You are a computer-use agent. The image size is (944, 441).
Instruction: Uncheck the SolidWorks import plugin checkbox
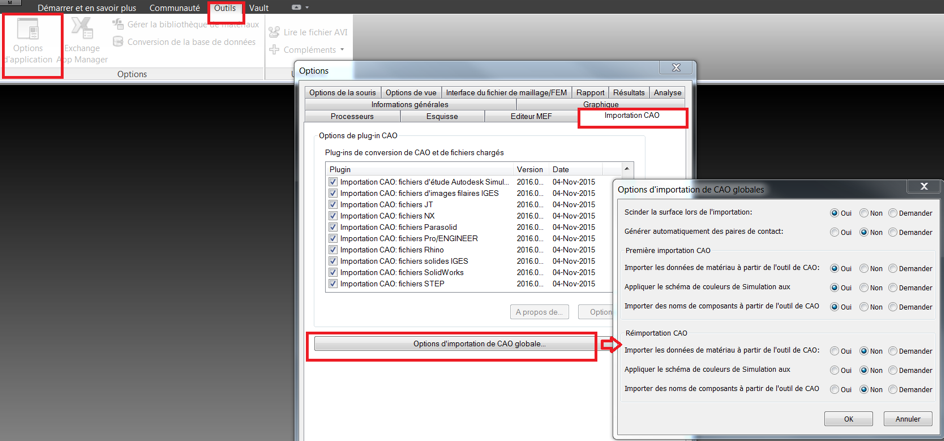click(333, 272)
